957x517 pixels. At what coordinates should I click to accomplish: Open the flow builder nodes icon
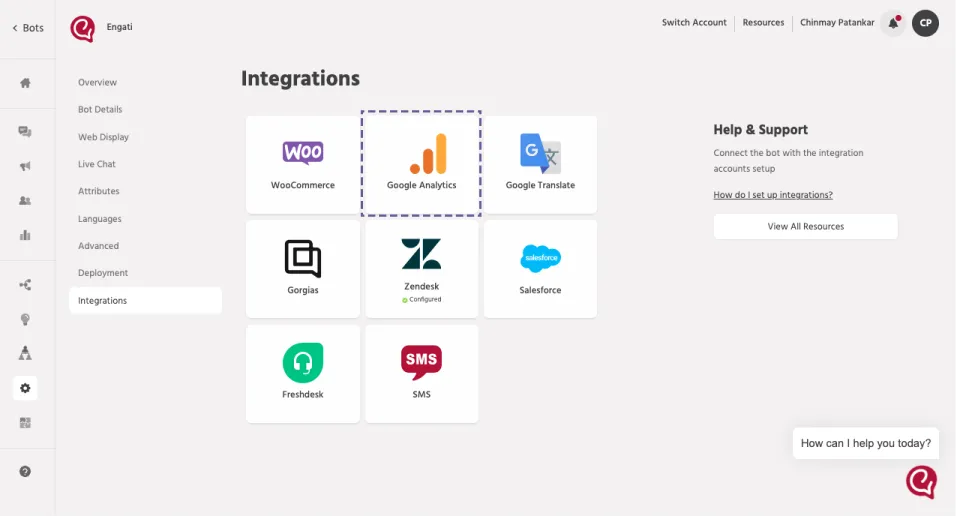tap(25, 285)
